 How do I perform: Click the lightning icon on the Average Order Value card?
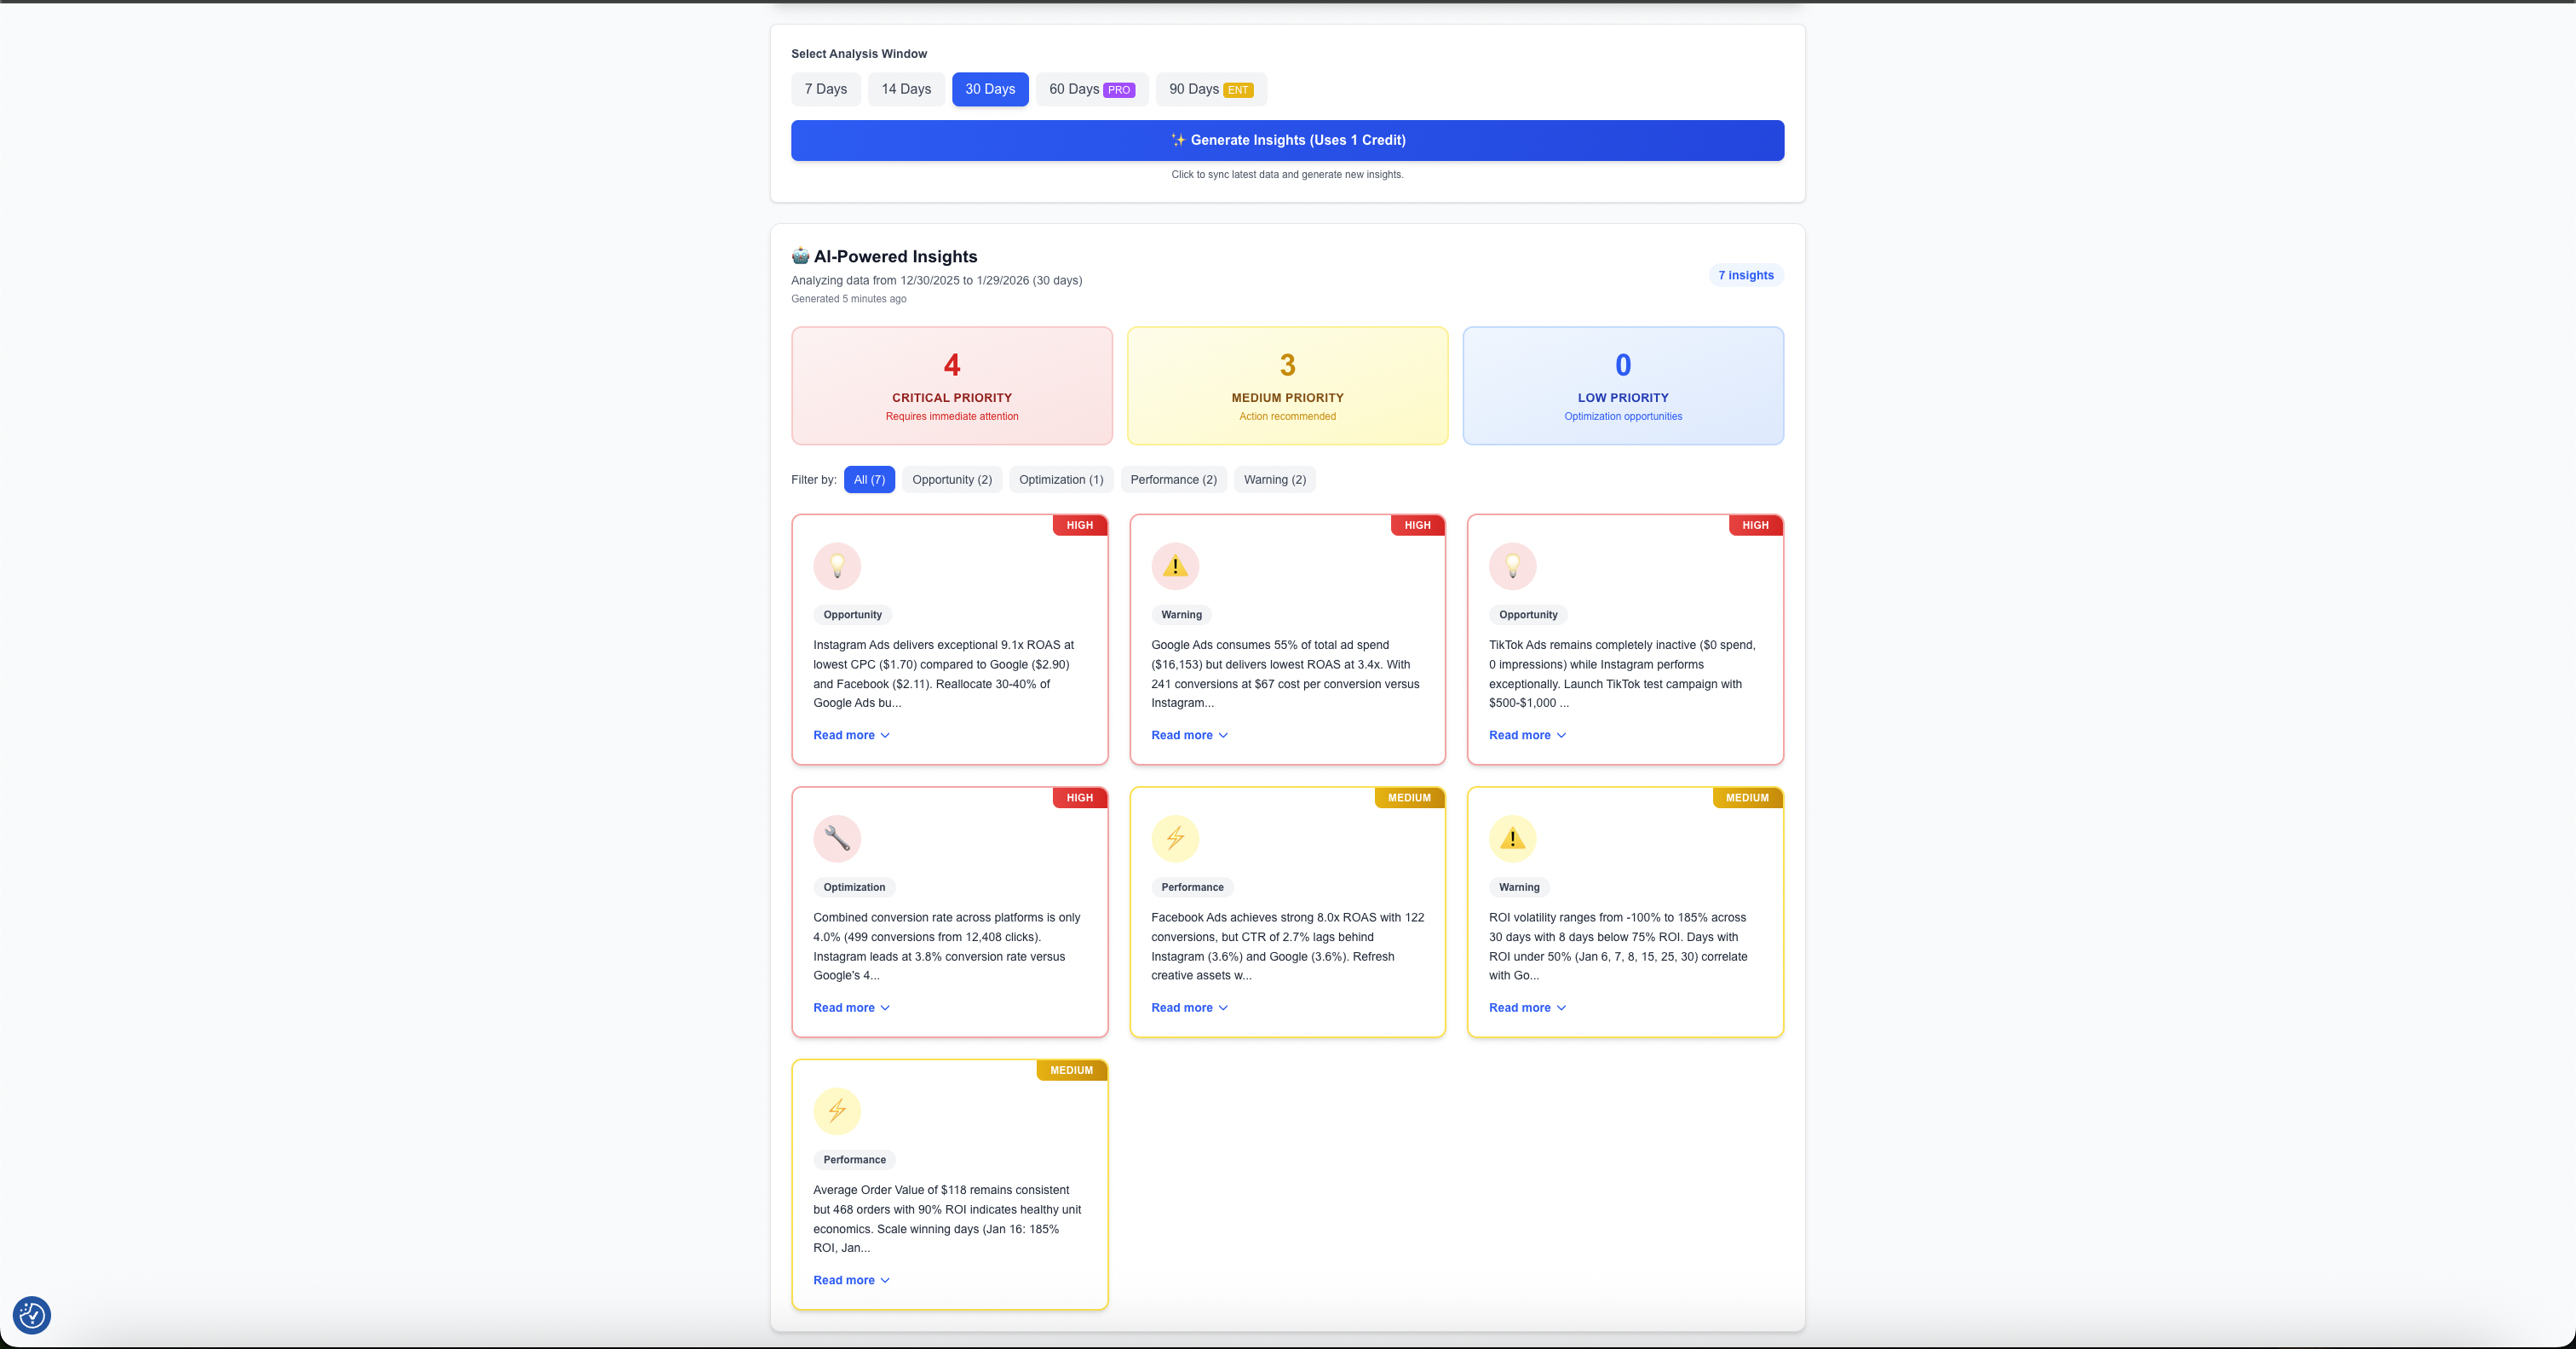click(837, 1111)
